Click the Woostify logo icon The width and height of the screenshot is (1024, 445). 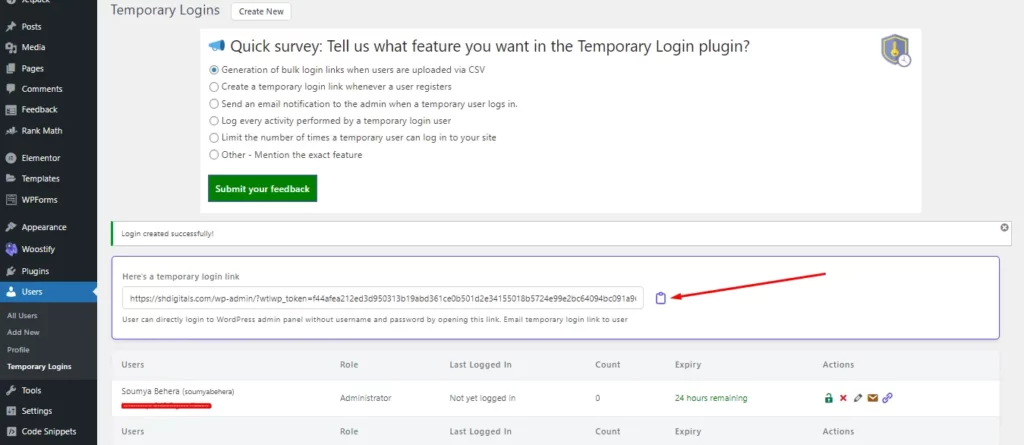tap(10, 249)
